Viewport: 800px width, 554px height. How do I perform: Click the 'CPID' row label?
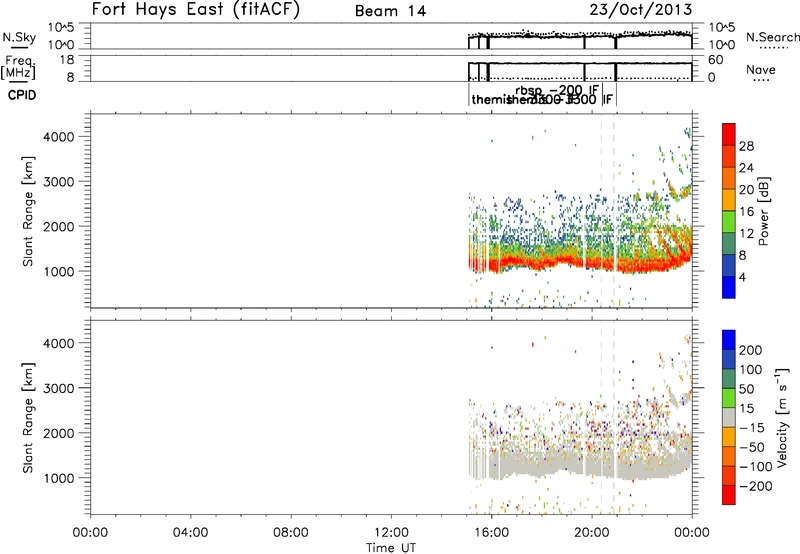coord(22,95)
